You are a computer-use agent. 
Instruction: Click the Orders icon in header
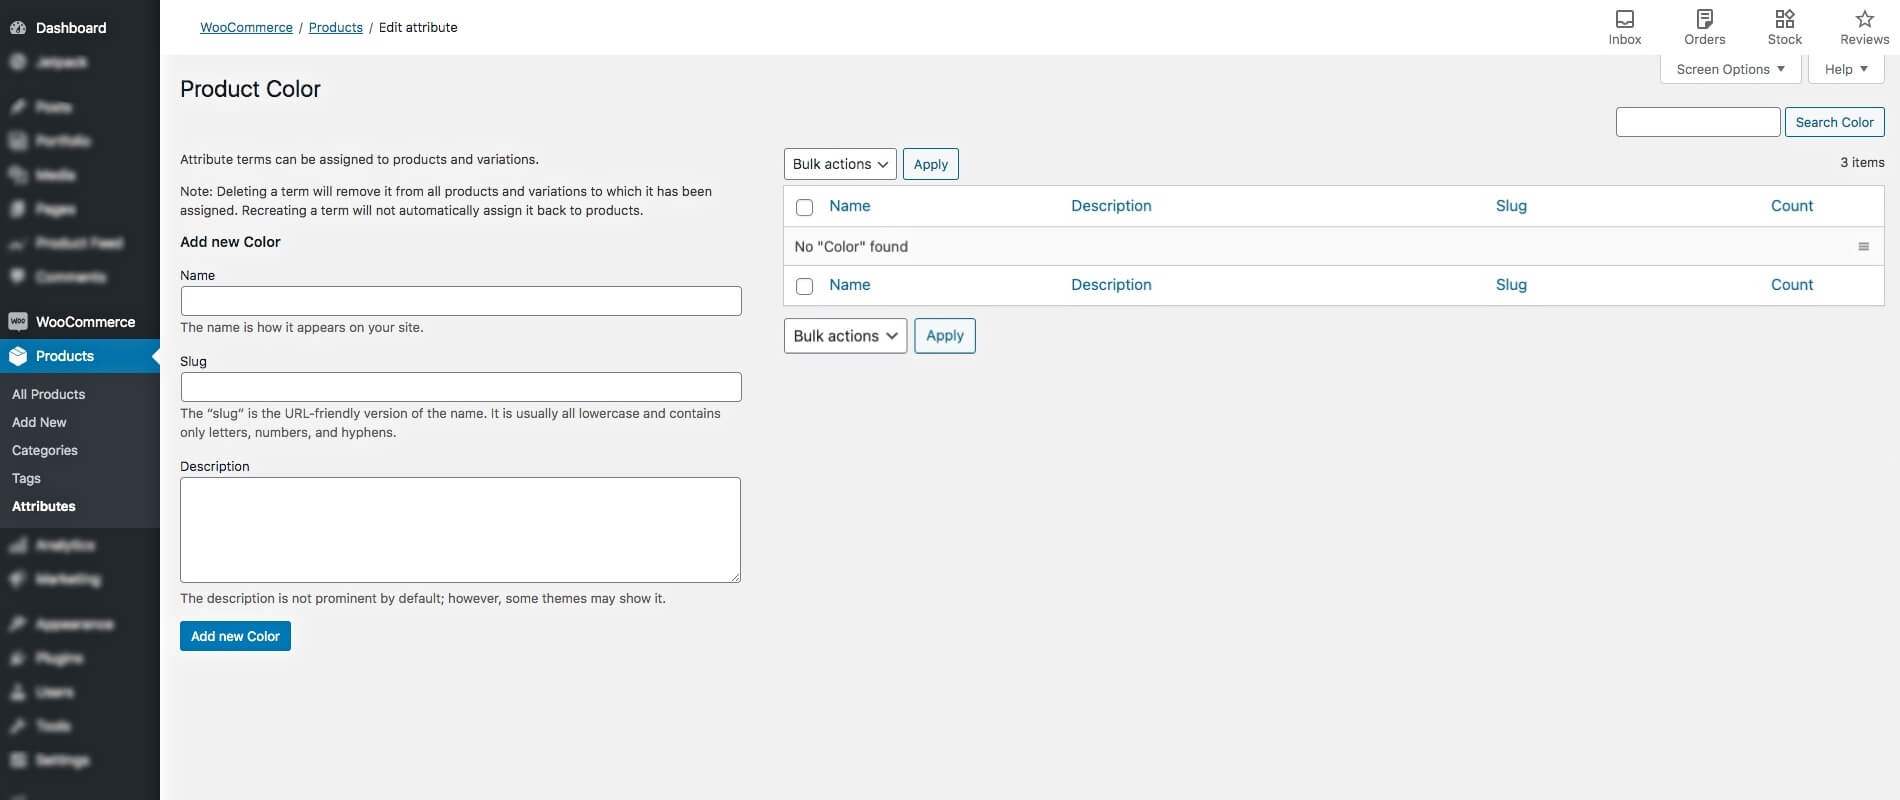pos(1704,19)
